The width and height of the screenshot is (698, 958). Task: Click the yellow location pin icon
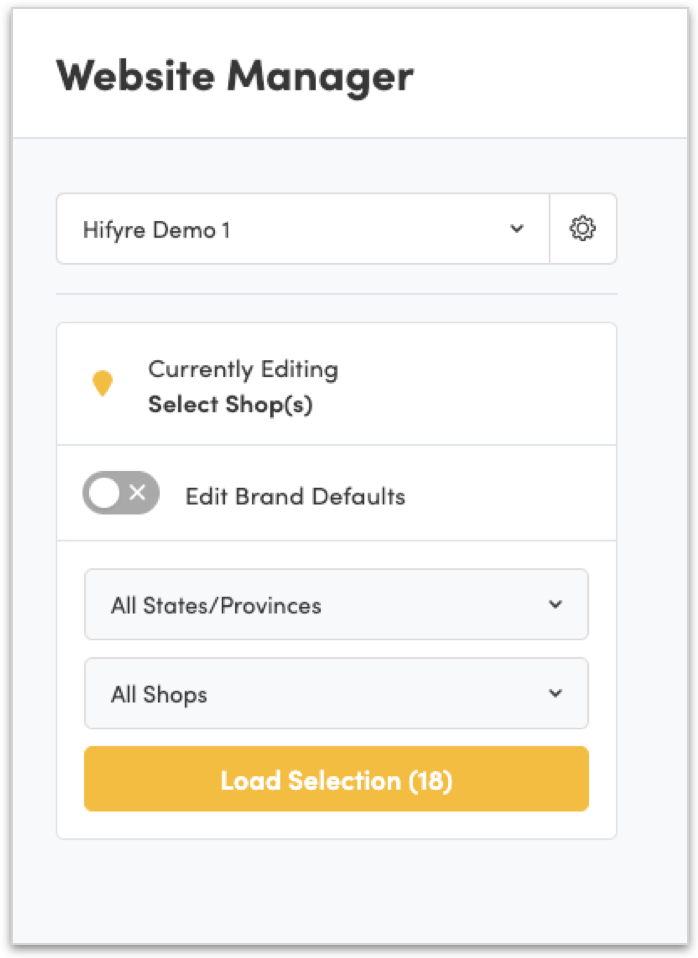[x=102, y=383]
